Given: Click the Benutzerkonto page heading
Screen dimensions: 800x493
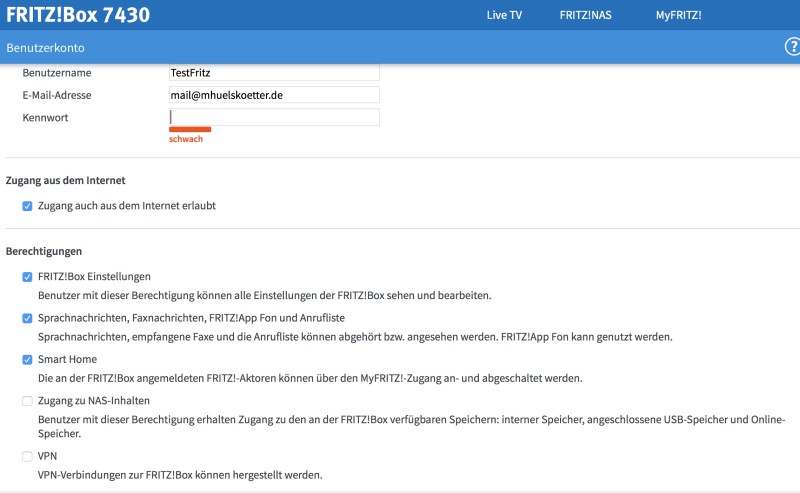Looking at the screenshot, I should (45, 48).
